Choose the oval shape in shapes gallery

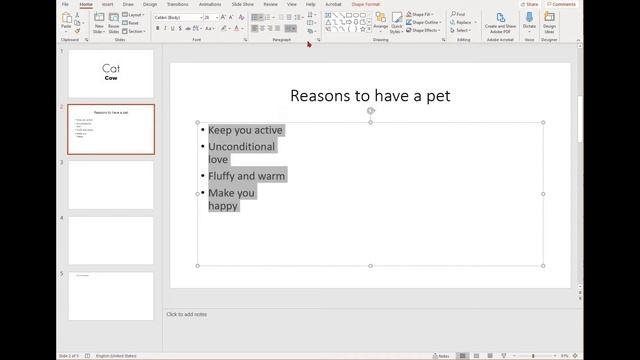coord(356,15)
